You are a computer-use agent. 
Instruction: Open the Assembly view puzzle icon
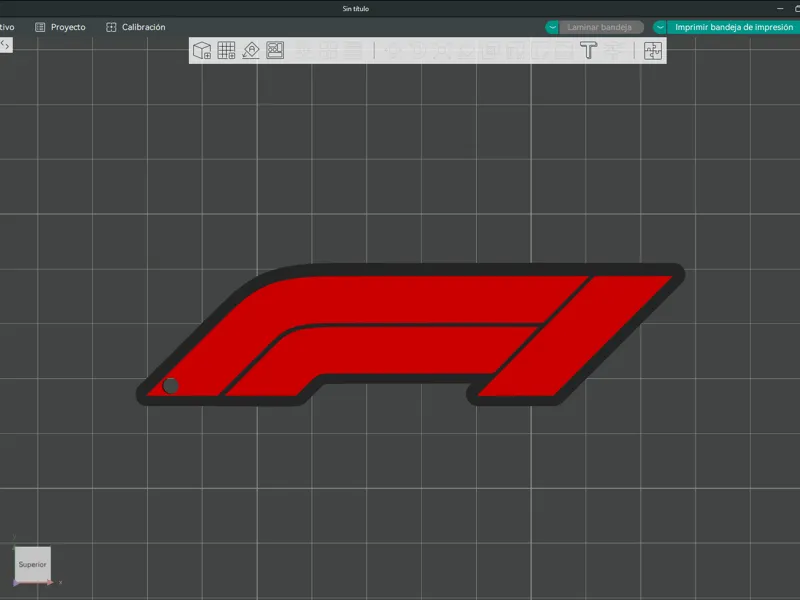pos(653,51)
